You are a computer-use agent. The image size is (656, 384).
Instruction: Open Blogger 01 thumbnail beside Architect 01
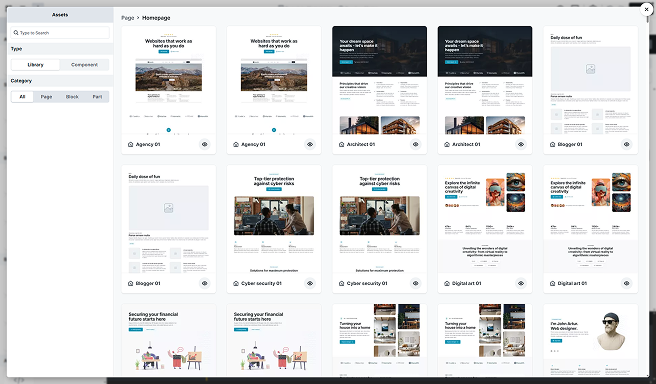tap(590, 80)
